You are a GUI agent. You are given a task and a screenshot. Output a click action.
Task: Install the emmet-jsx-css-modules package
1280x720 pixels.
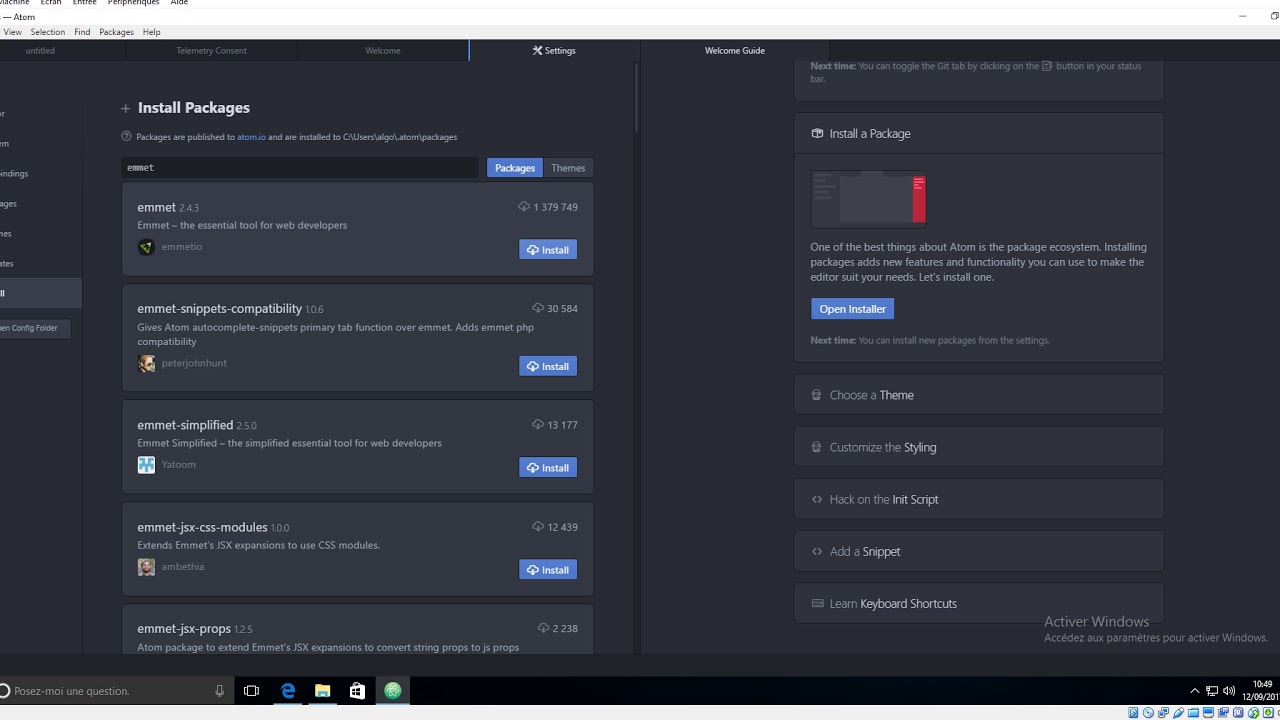(548, 570)
